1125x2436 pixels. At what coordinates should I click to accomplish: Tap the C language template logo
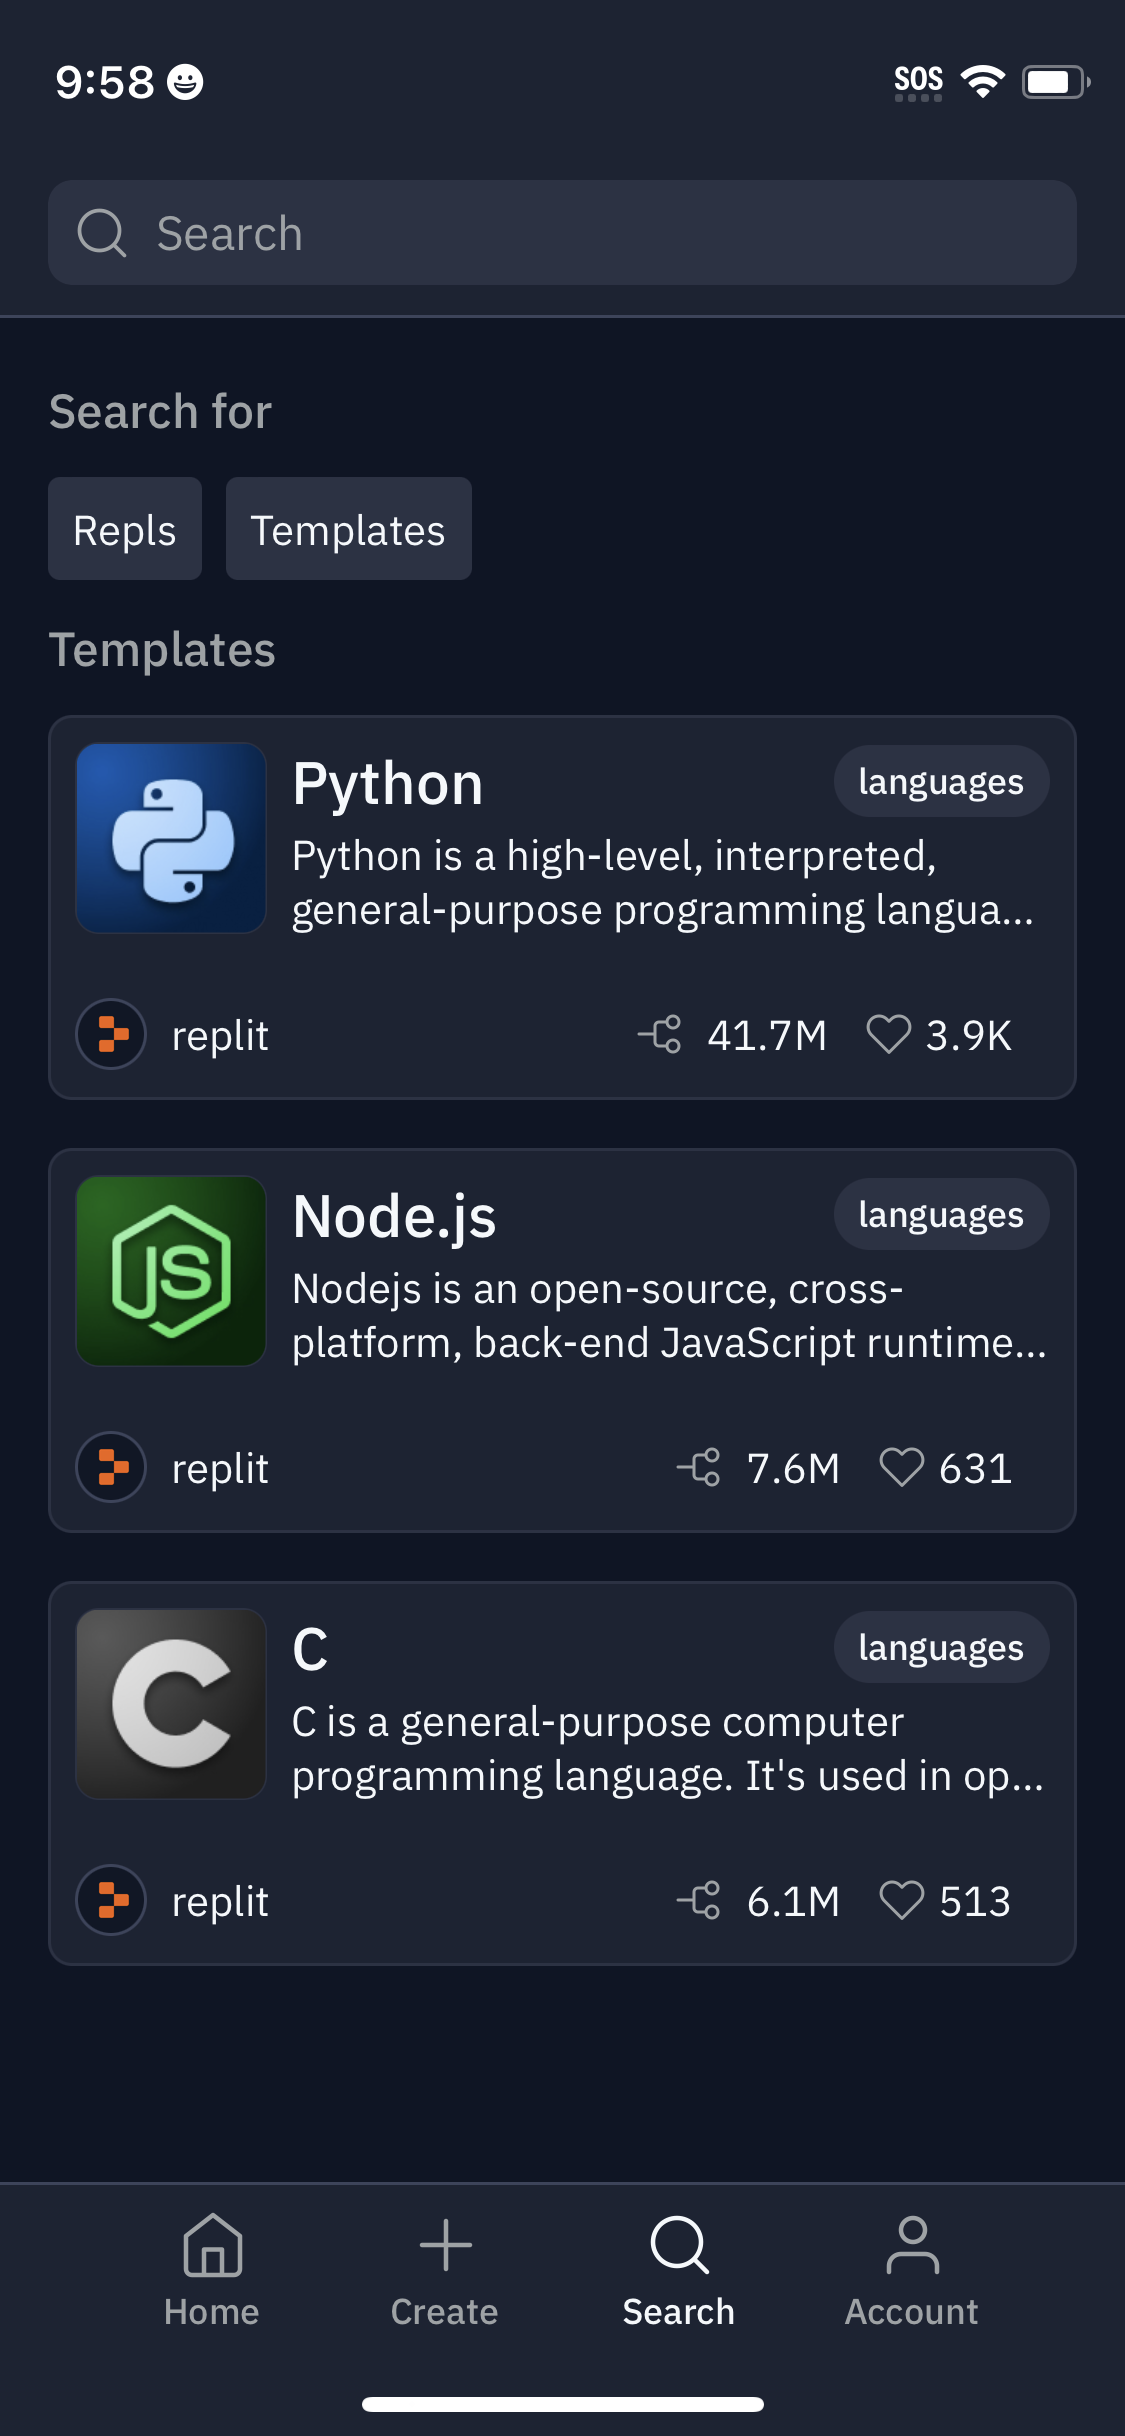click(x=171, y=1704)
